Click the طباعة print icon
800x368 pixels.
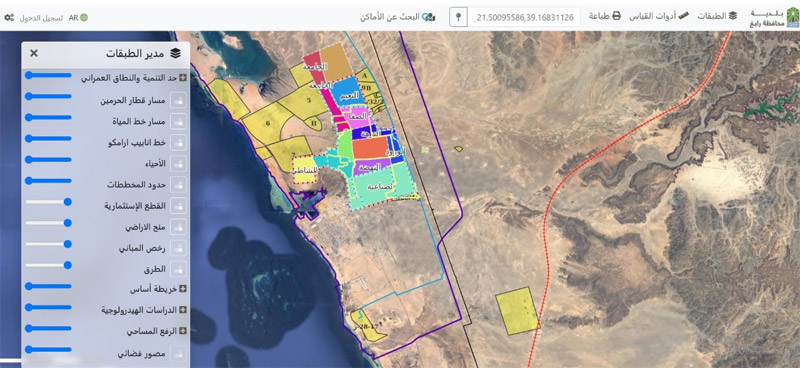tap(616, 16)
